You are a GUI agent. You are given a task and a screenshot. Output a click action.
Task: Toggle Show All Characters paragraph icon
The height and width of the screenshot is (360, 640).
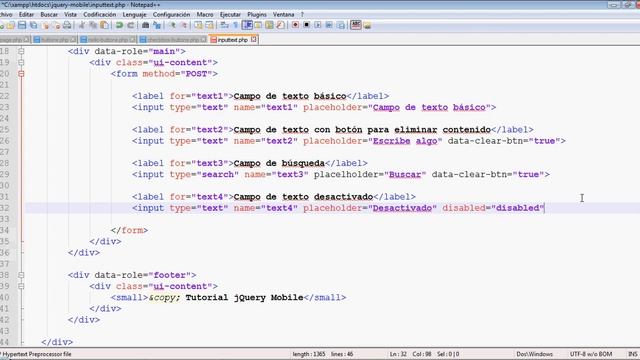(236, 25)
